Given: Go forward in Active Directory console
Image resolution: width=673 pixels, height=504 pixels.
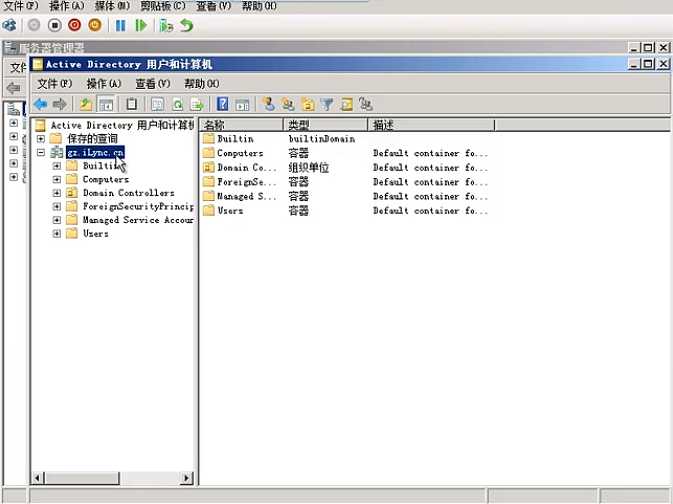Looking at the screenshot, I should click(60, 104).
